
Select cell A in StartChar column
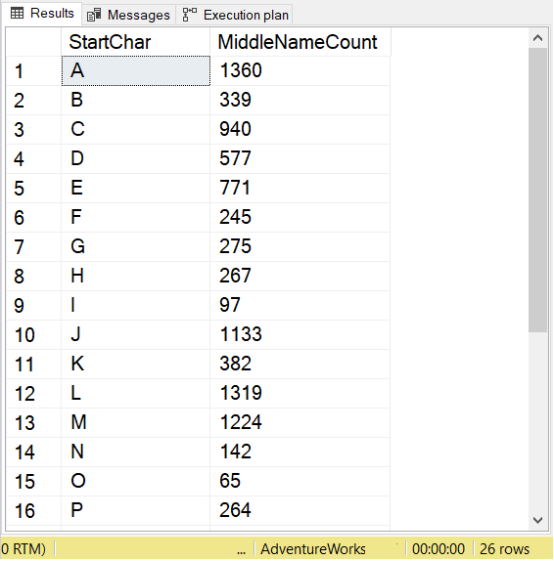tap(136, 70)
